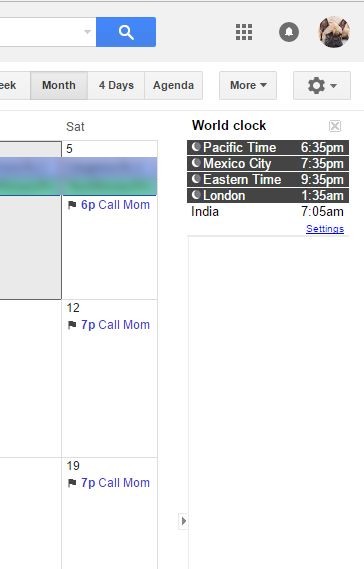Close the World clock gadget
Image resolution: width=364 pixels, height=569 pixels.
coord(335,126)
